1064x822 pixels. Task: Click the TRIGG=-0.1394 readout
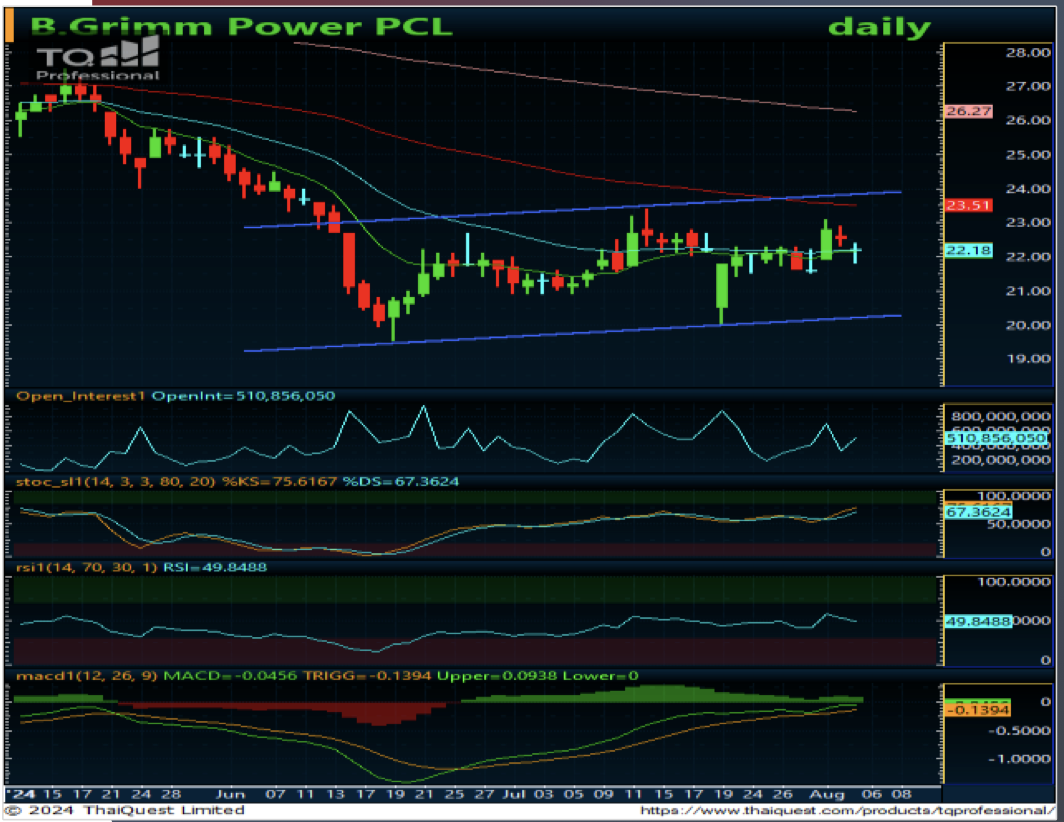367,675
